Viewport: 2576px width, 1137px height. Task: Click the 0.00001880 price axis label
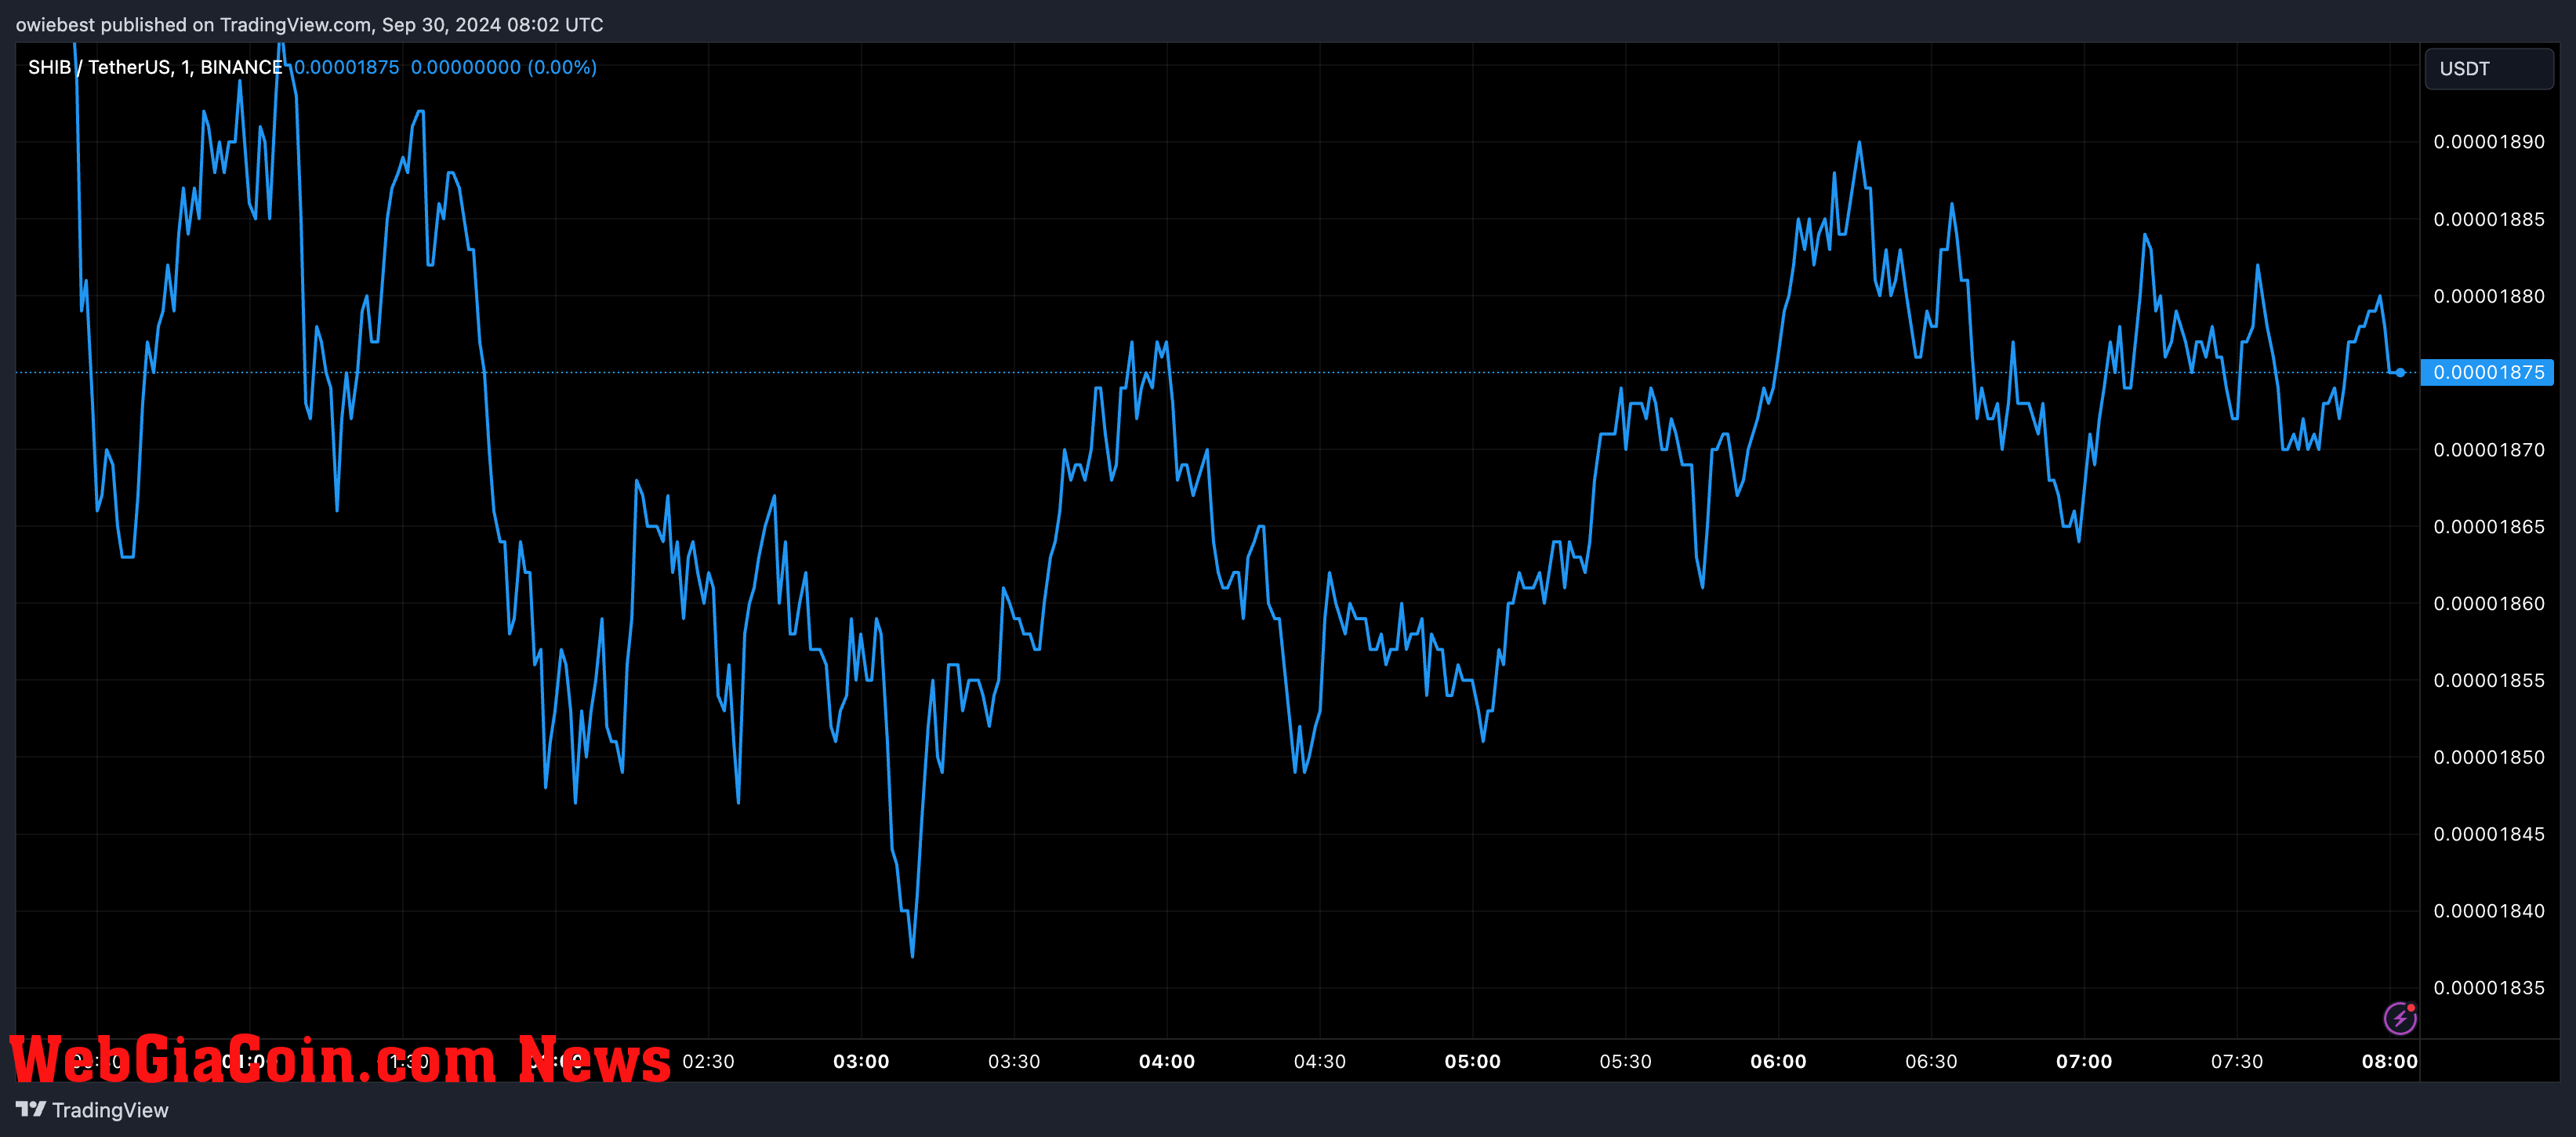click(2489, 296)
